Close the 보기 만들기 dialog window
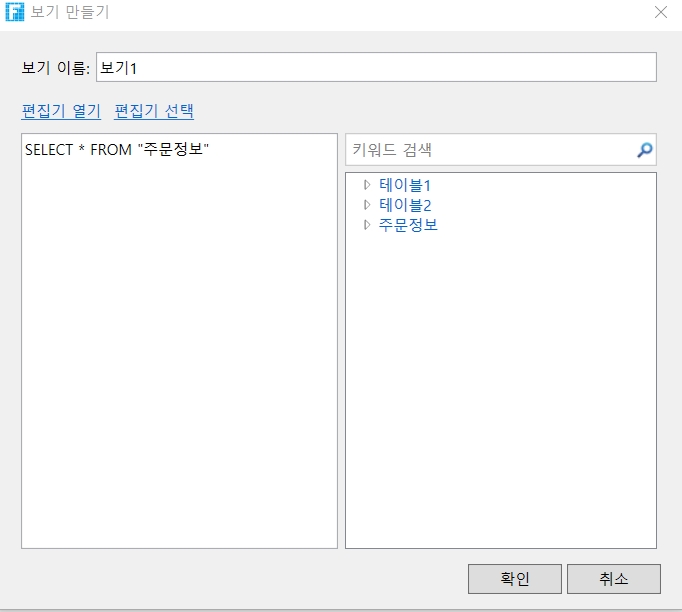Image resolution: width=682 pixels, height=612 pixels. click(660, 13)
